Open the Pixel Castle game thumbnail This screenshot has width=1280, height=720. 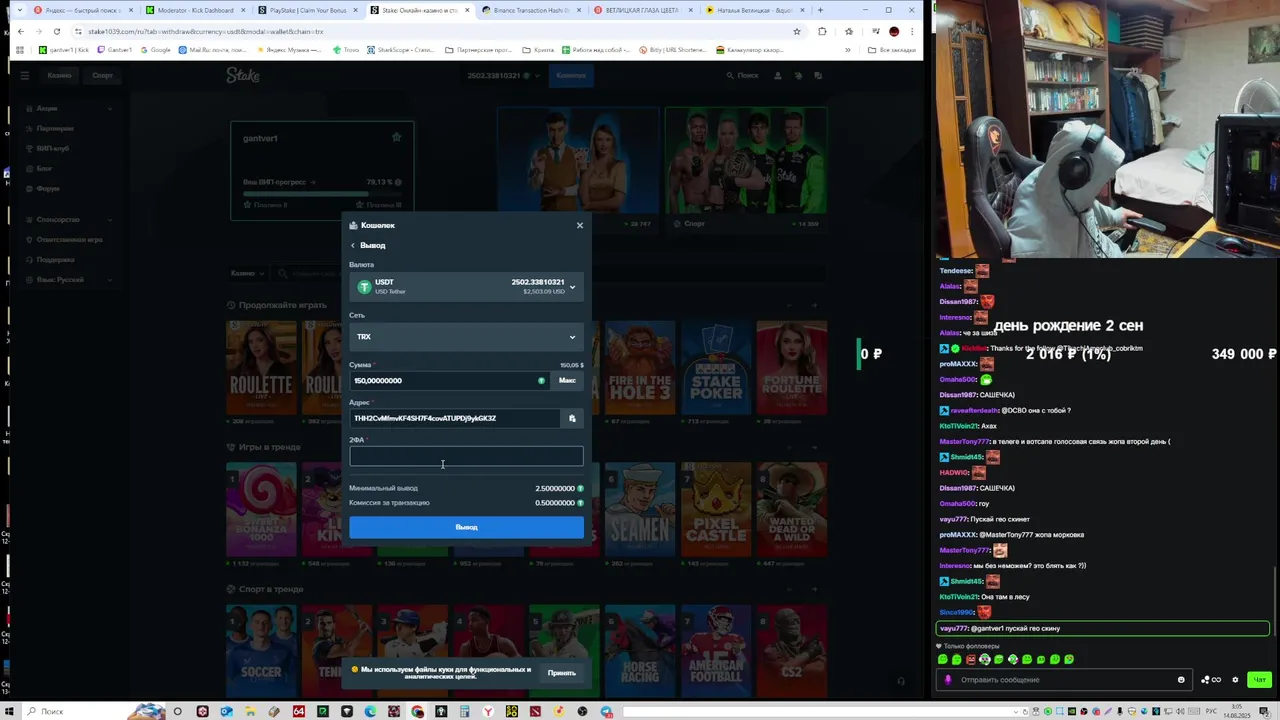point(716,510)
